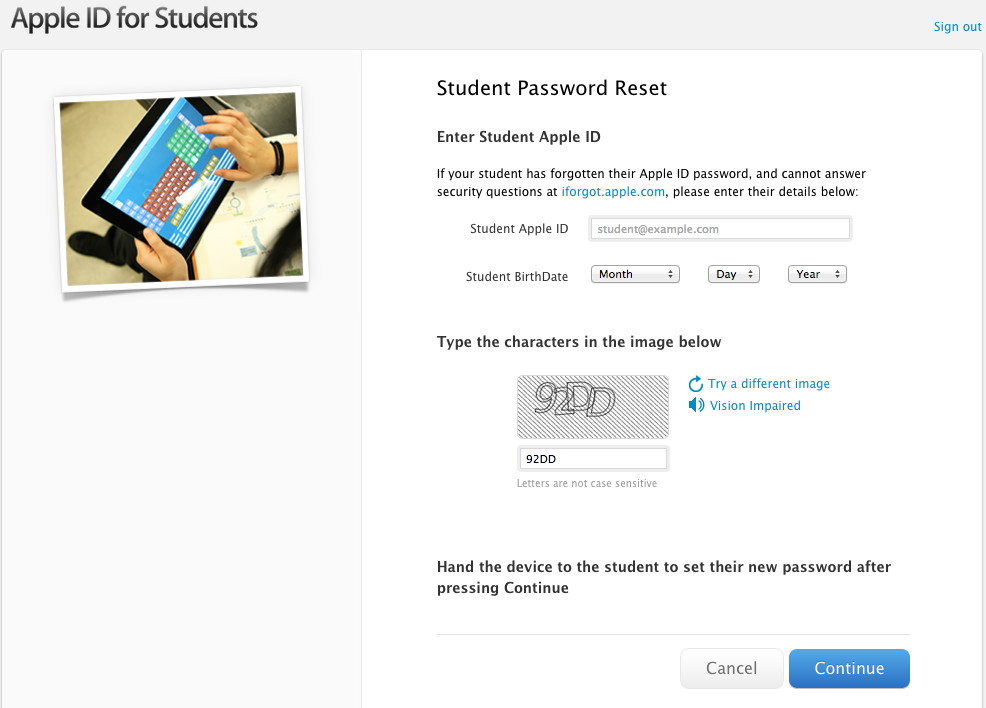Image resolution: width=986 pixels, height=708 pixels.
Task: Click the Day dropdown stepper arrows
Action: coord(749,273)
